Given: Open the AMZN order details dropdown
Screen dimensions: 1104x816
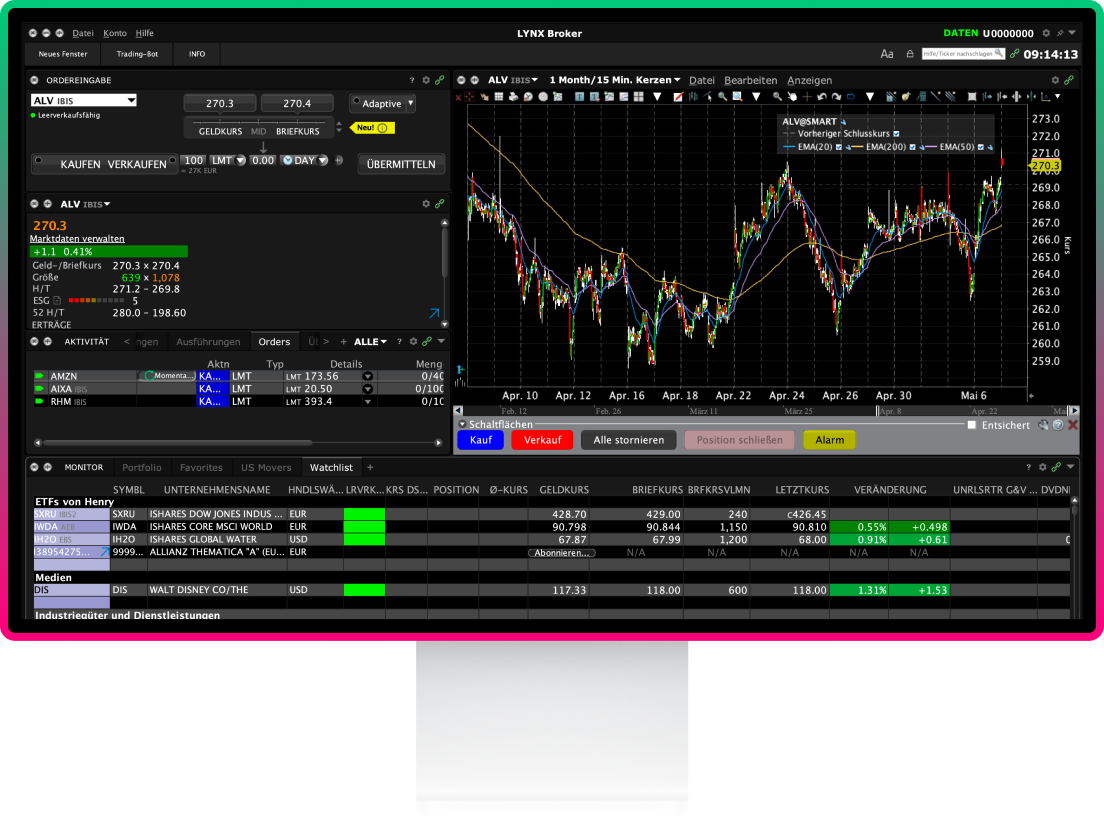Looking at the screenshot, I should [368, 376].
